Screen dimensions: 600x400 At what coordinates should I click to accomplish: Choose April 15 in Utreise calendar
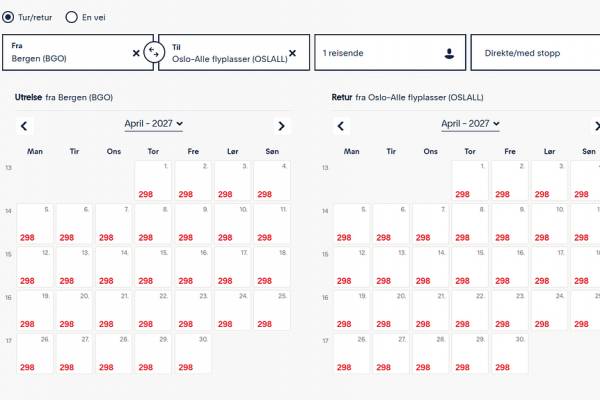(x=153, y=267)
